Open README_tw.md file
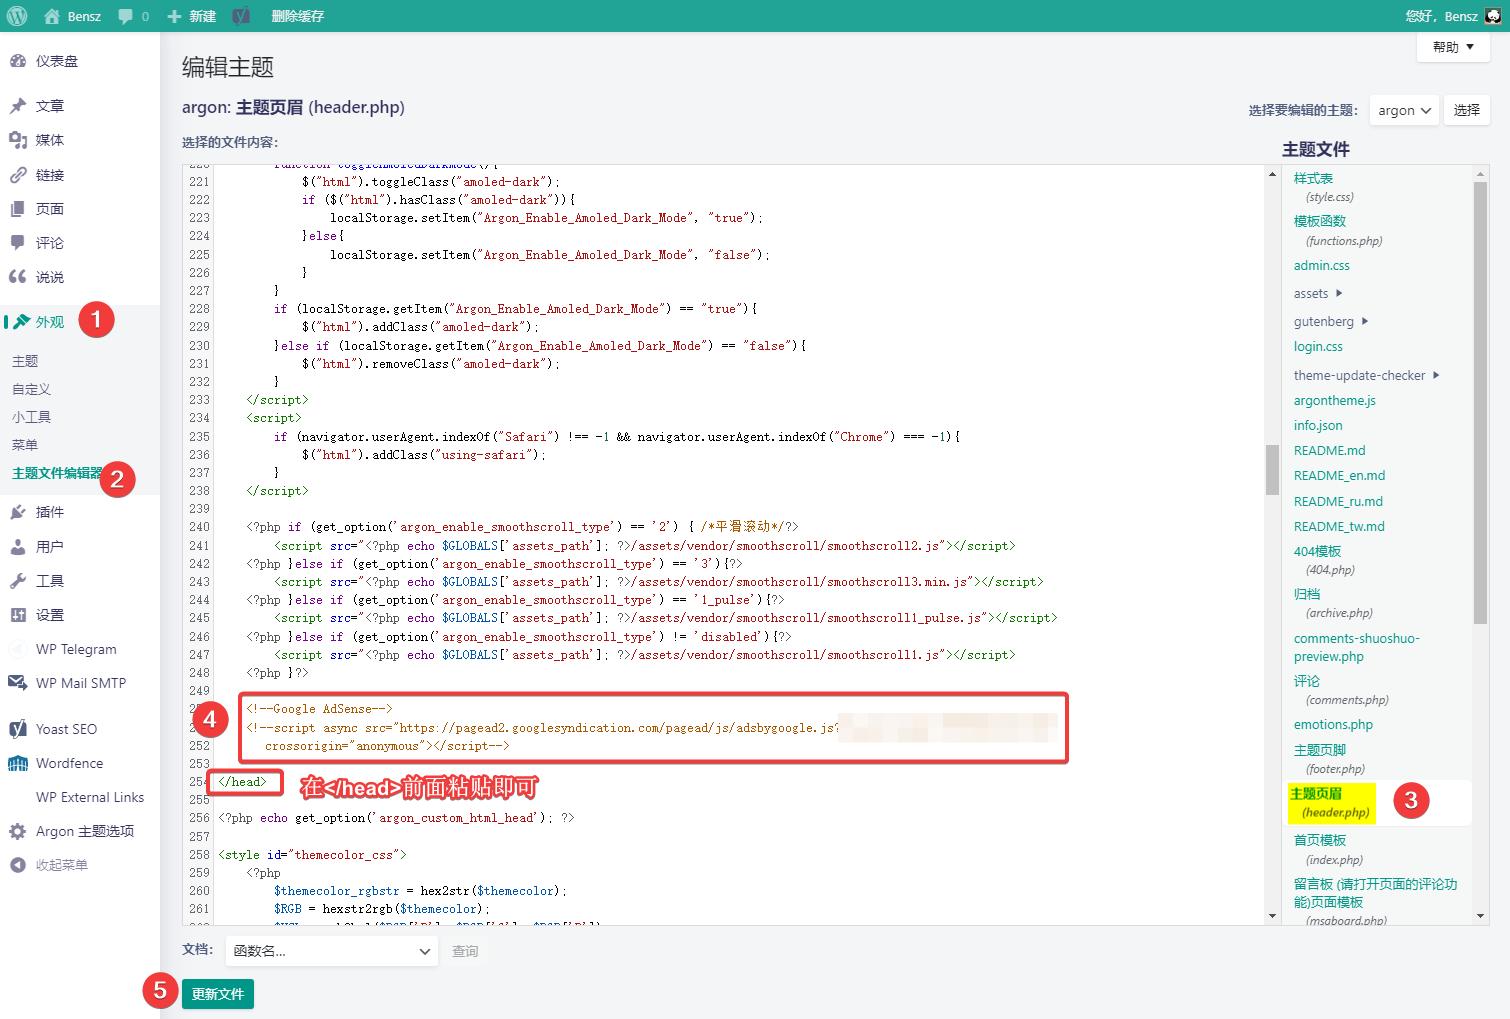 pos(1339,526)
